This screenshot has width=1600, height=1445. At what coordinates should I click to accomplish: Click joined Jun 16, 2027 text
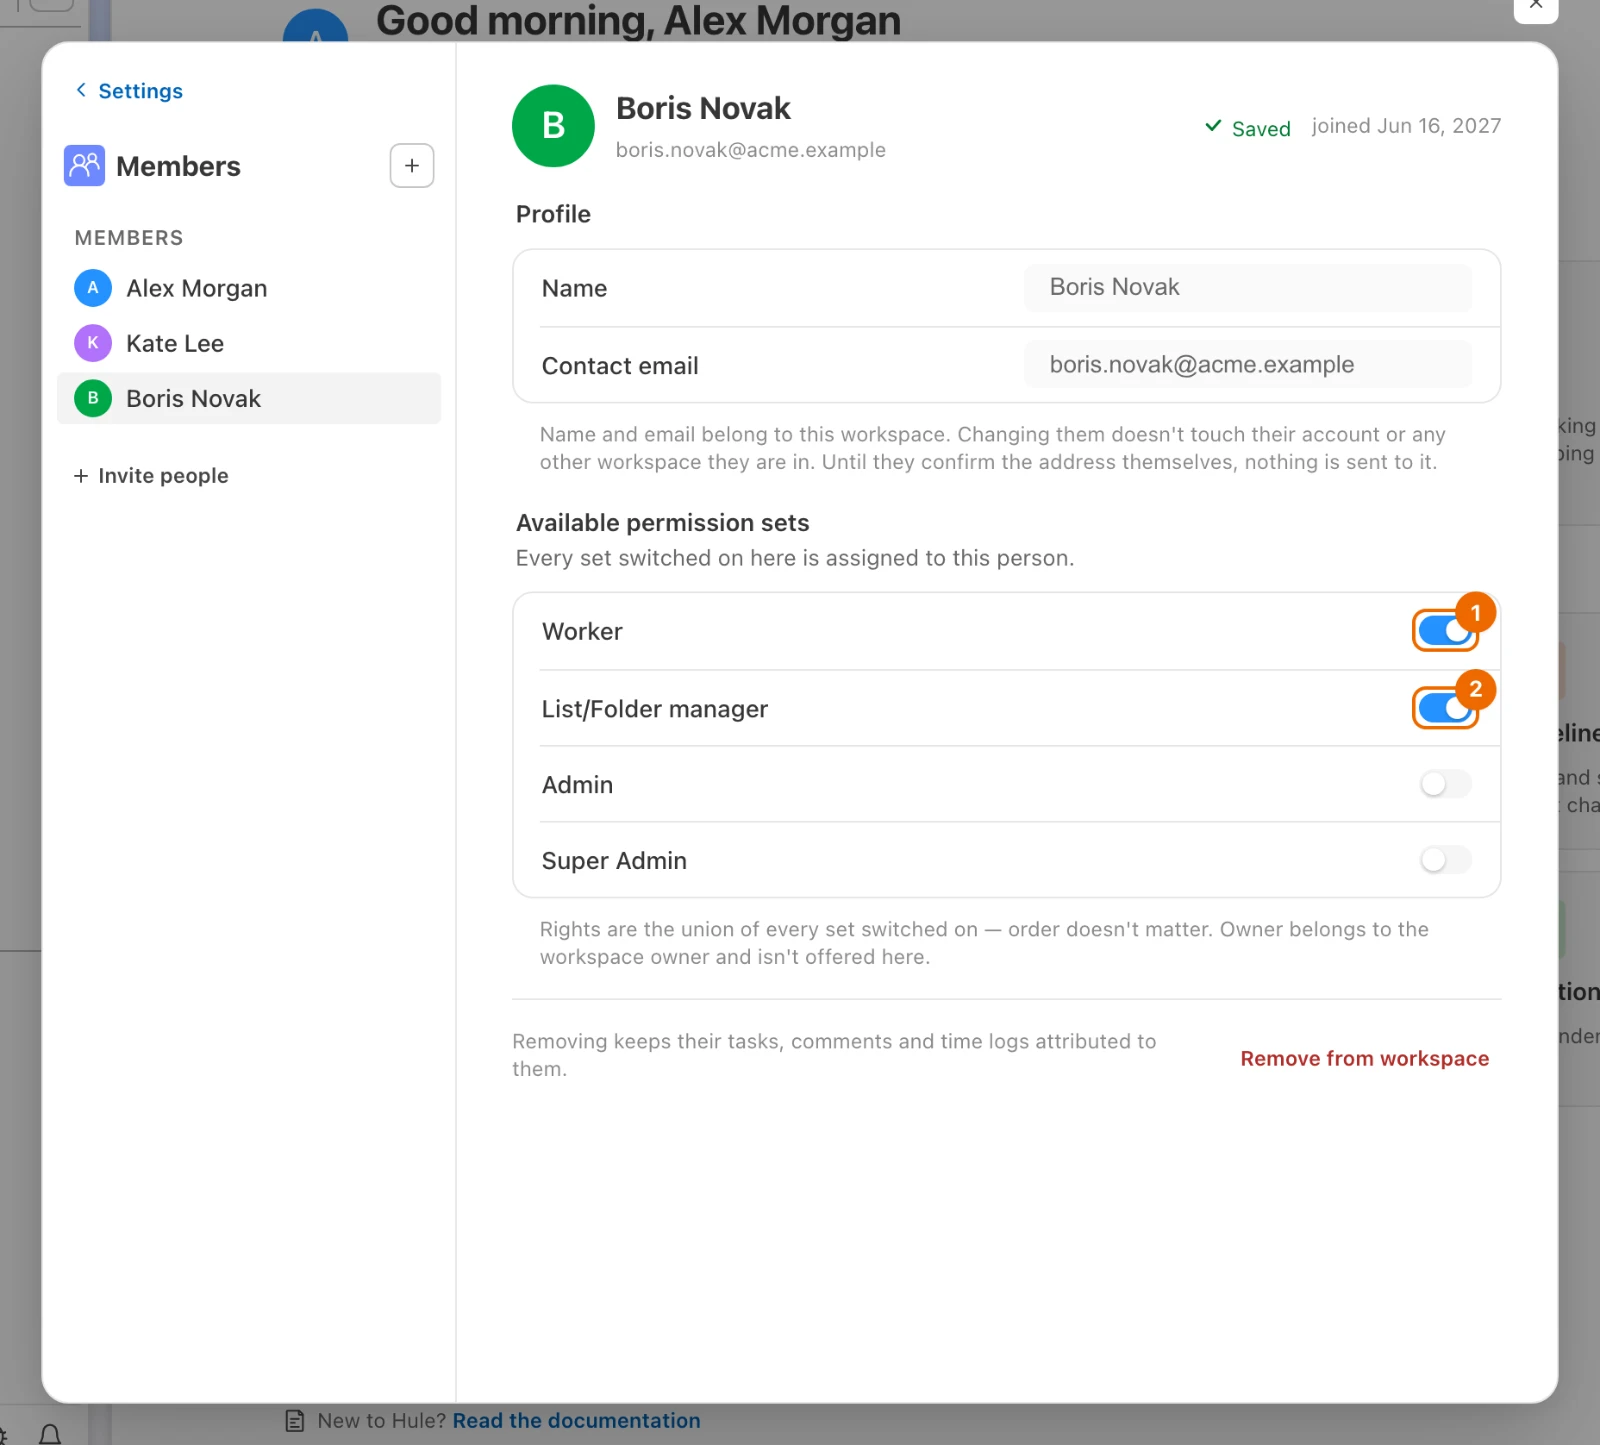point(1406,126)
